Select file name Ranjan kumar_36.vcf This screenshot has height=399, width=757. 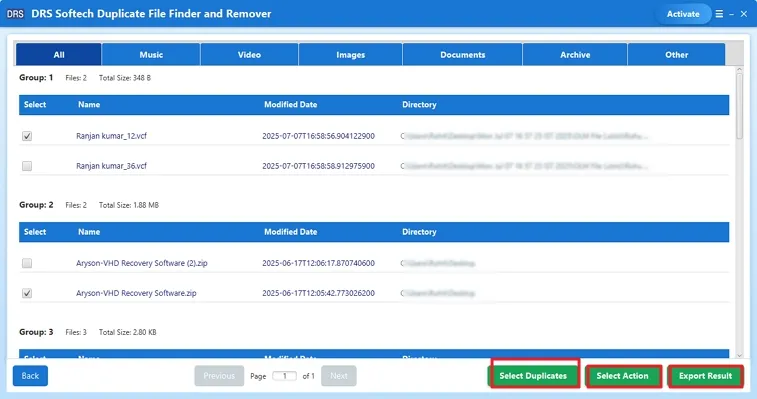(112, 166)
